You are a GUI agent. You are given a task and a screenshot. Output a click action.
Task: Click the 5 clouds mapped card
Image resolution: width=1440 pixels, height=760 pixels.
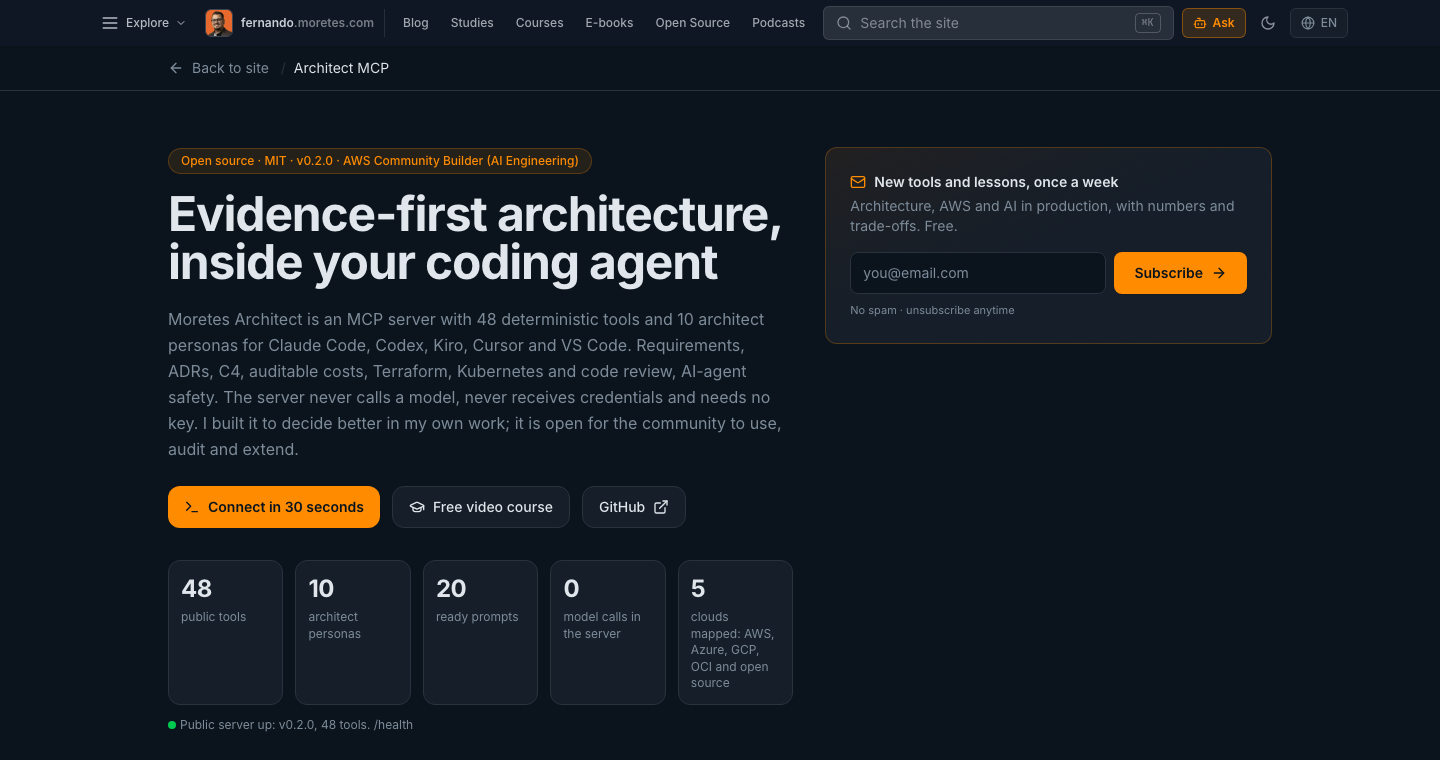pyautogui.click(x=735, y=633)
